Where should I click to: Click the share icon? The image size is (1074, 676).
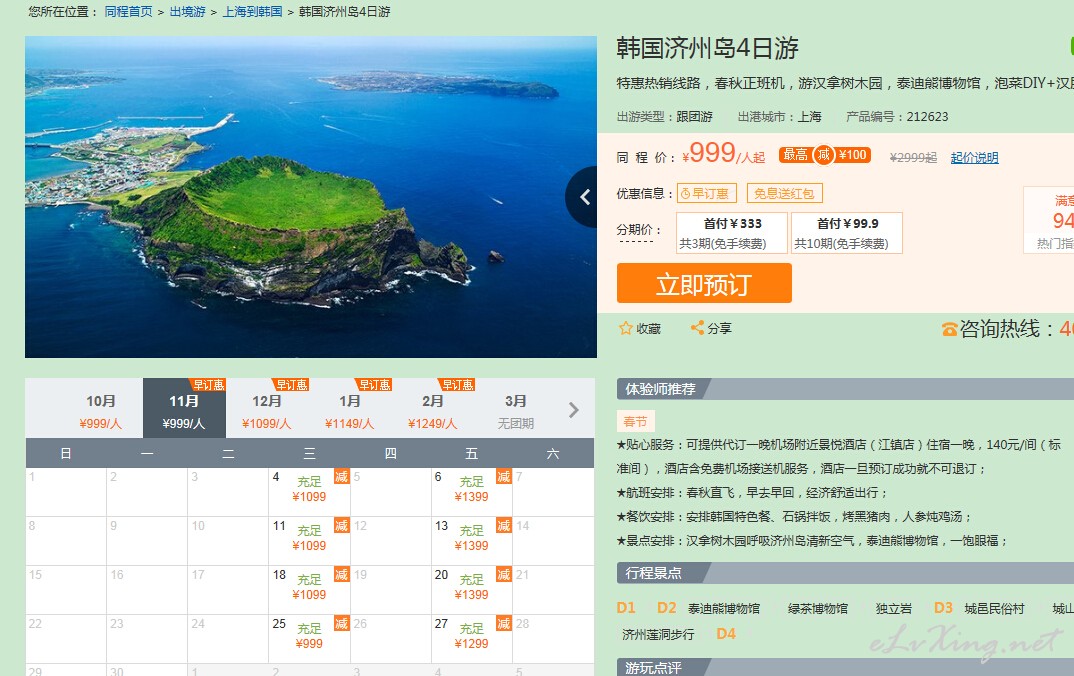click(697, 328)
